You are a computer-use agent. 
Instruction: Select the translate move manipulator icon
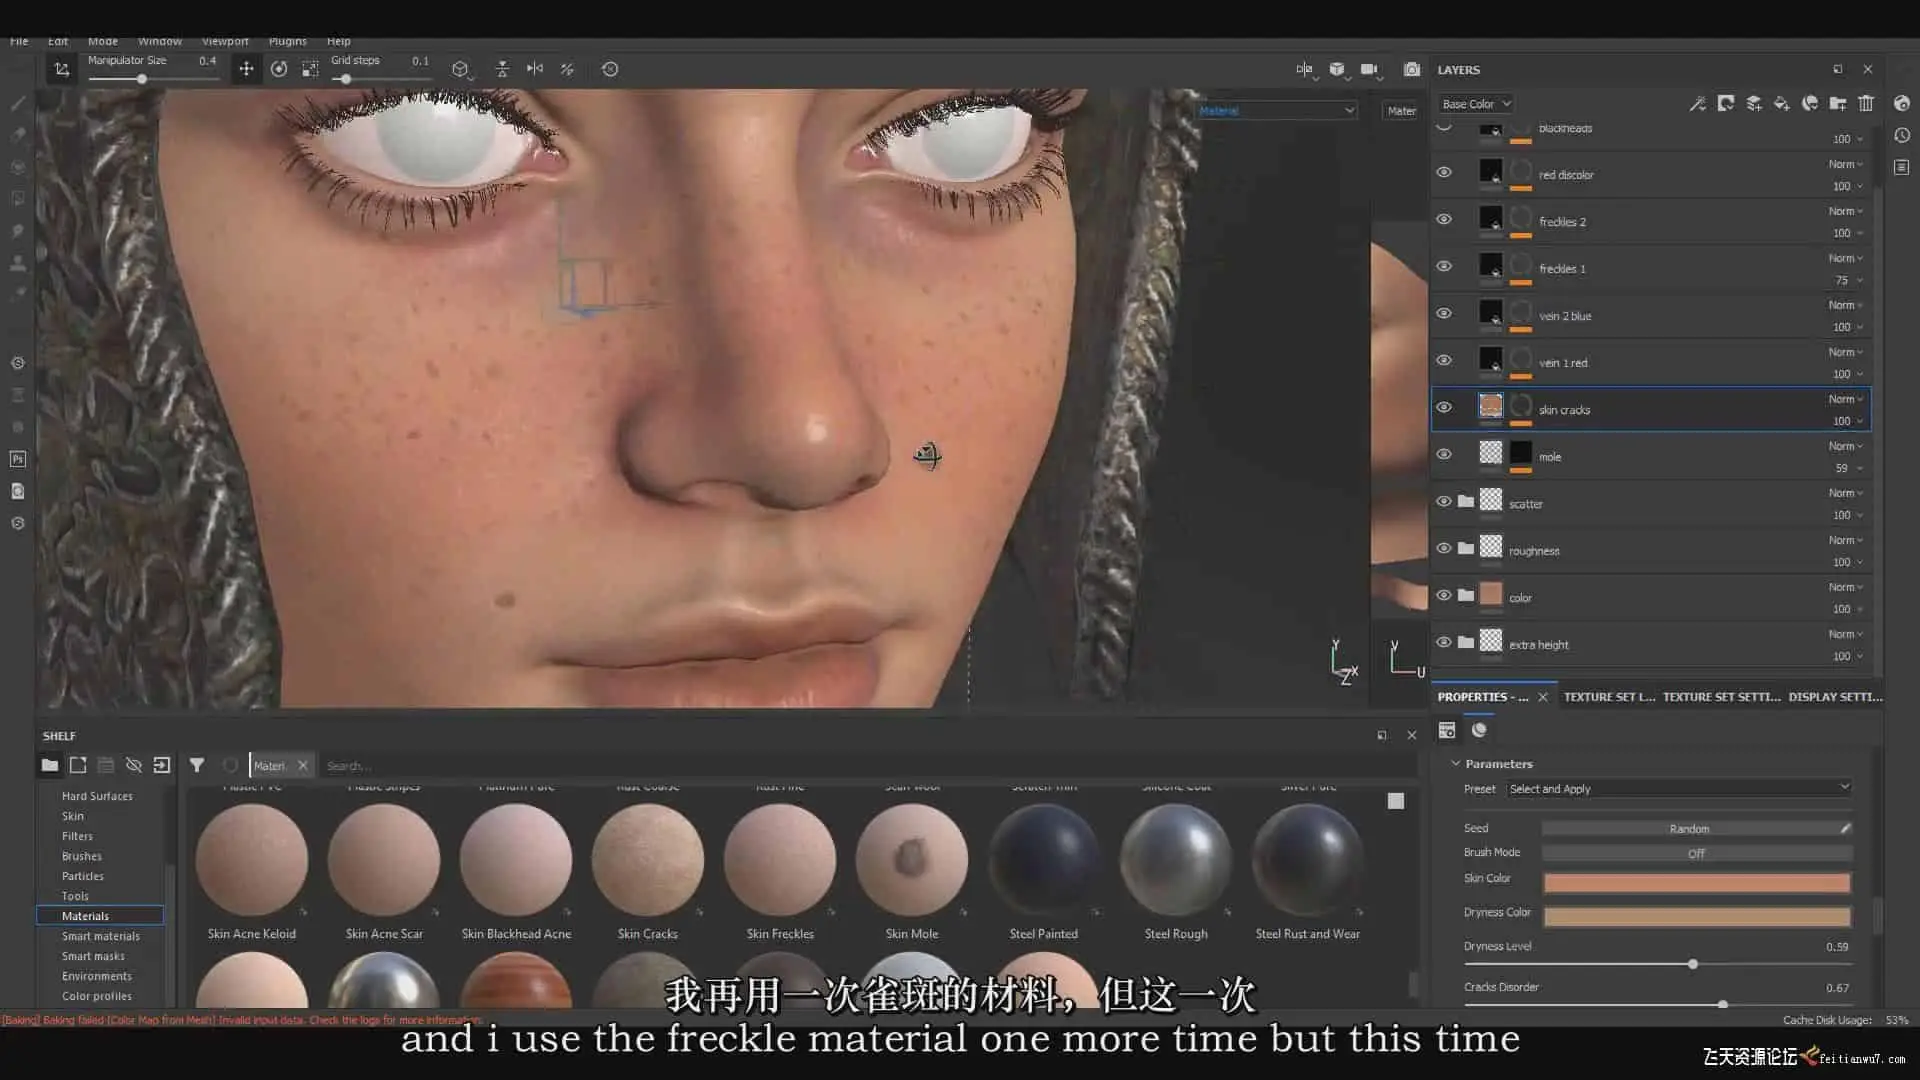246,69
